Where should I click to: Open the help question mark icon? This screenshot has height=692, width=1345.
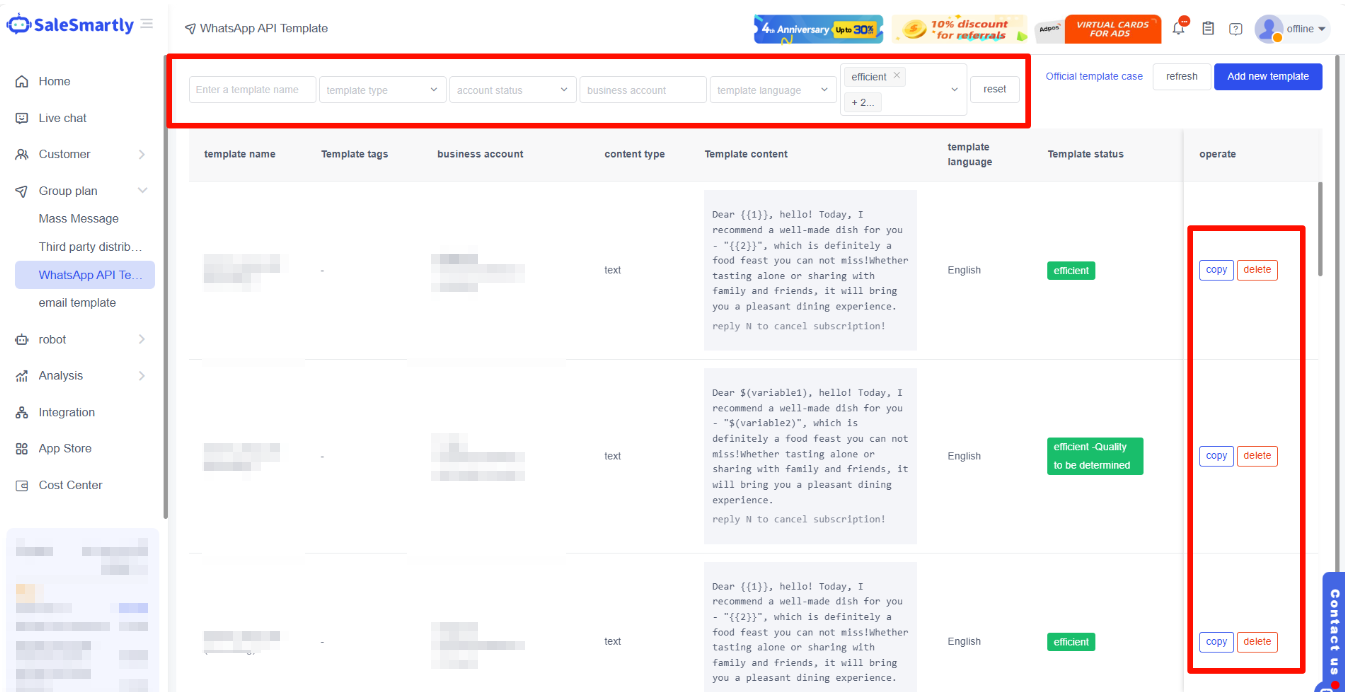point(1236,29)
